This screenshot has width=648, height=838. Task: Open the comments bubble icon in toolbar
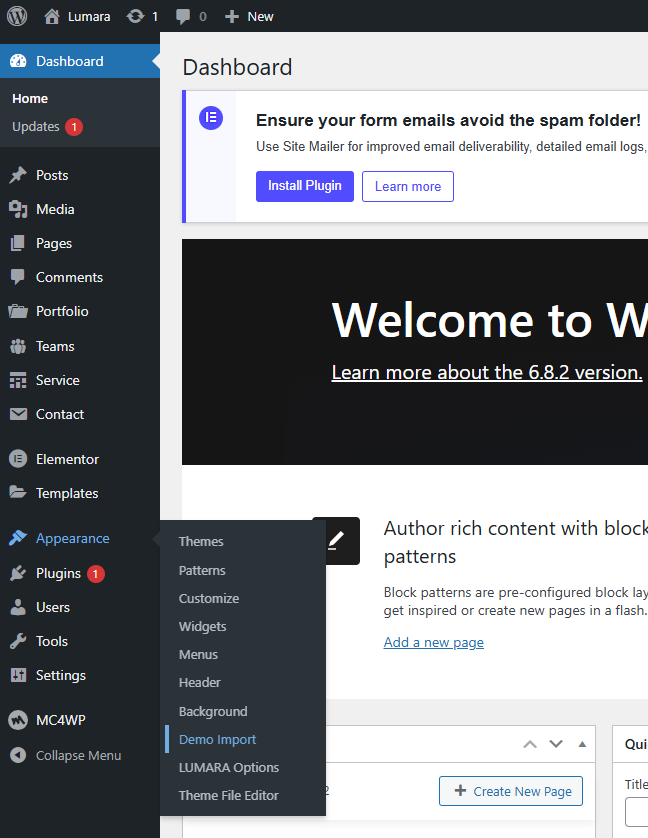coord(184,16)
